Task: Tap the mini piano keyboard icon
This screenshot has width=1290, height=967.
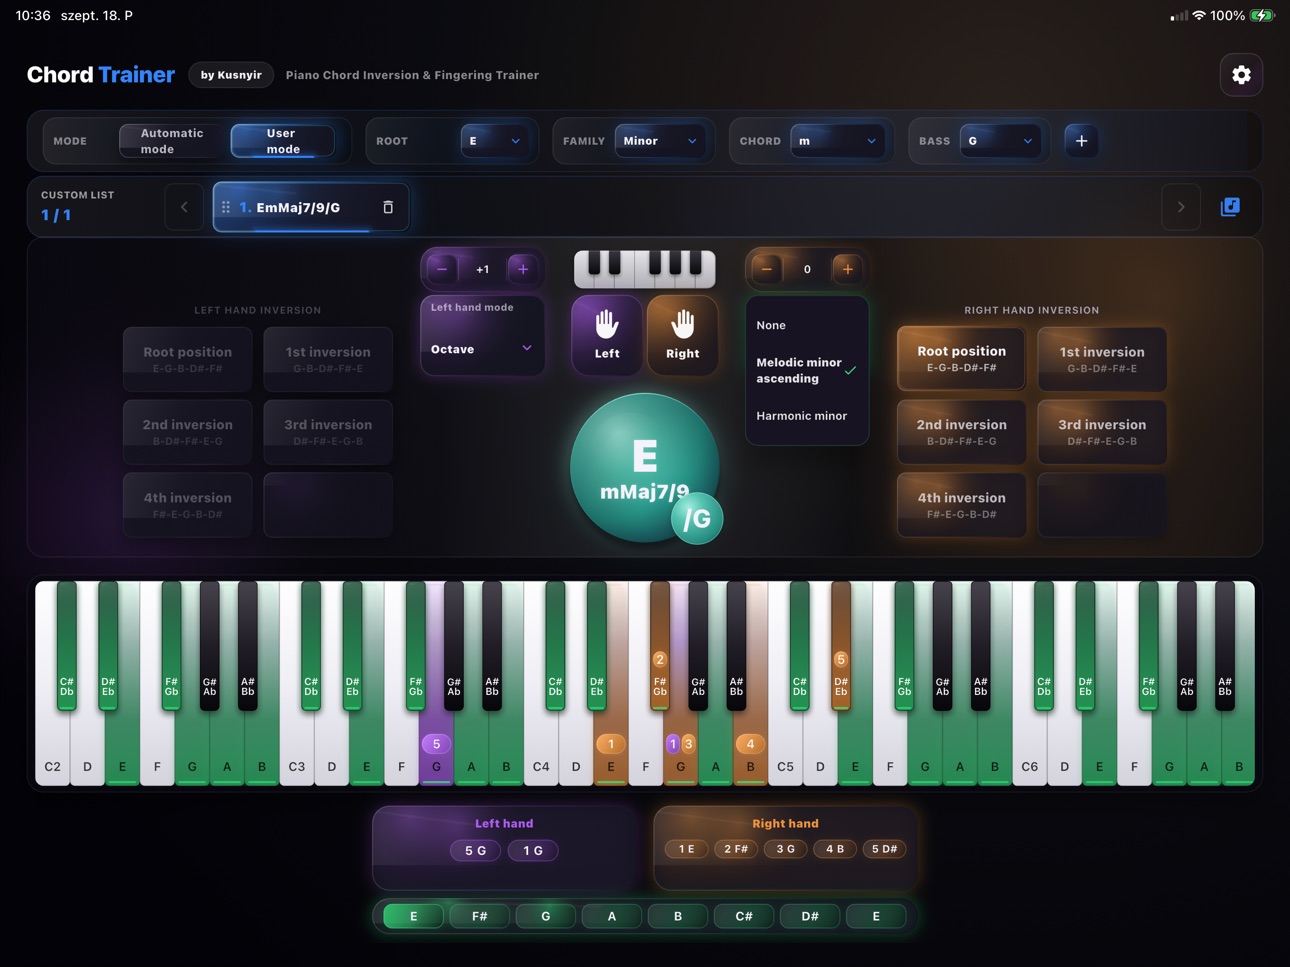Action: [x=645, y=268]
